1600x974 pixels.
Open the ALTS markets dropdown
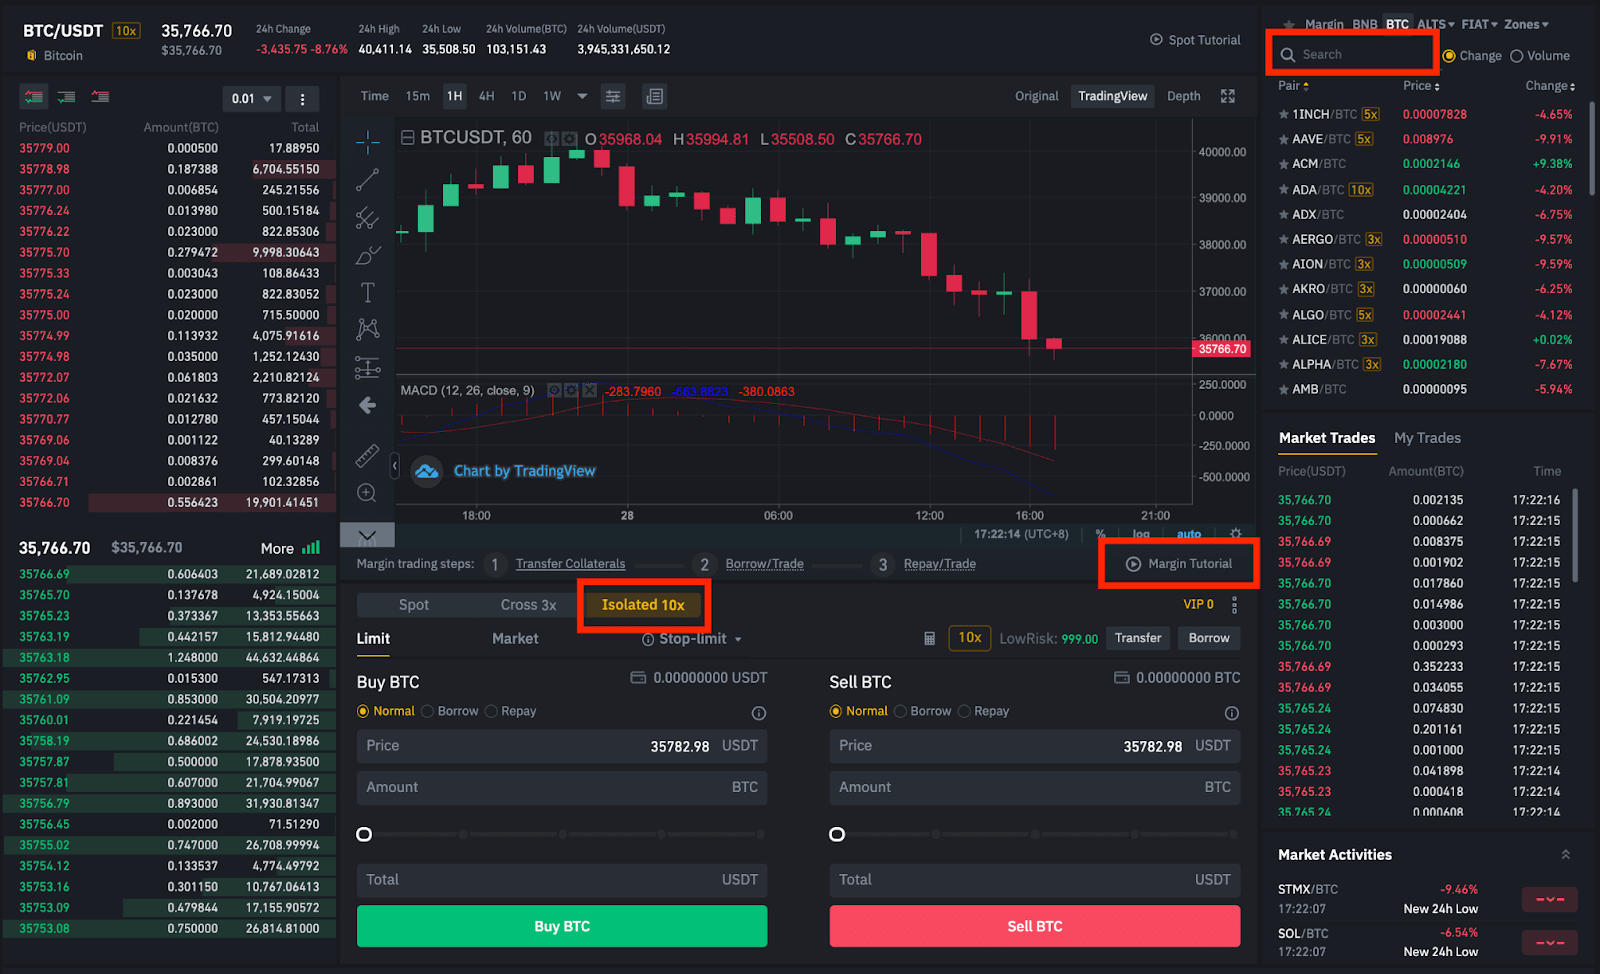click(1435, 24)
